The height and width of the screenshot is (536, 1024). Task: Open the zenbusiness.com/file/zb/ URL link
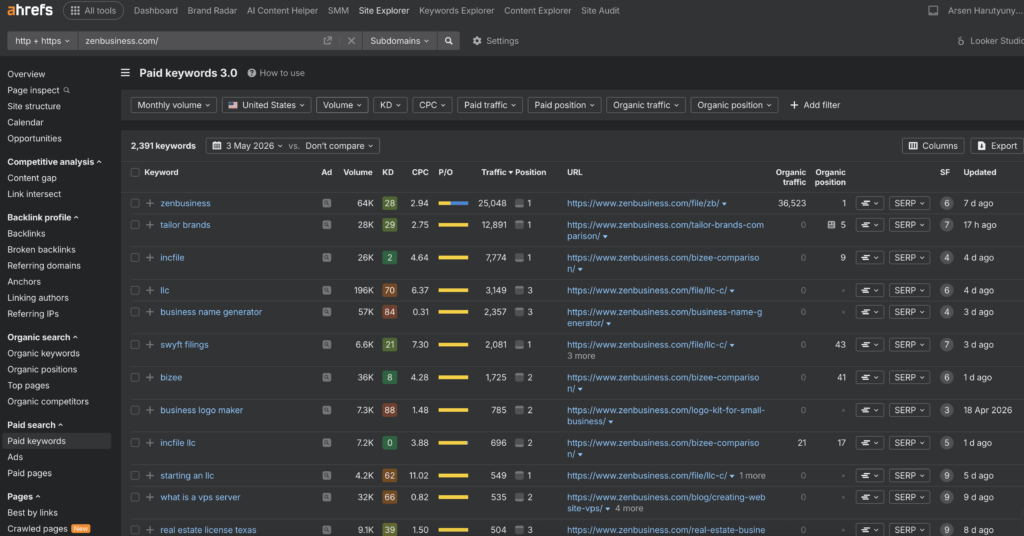(643, 203)
